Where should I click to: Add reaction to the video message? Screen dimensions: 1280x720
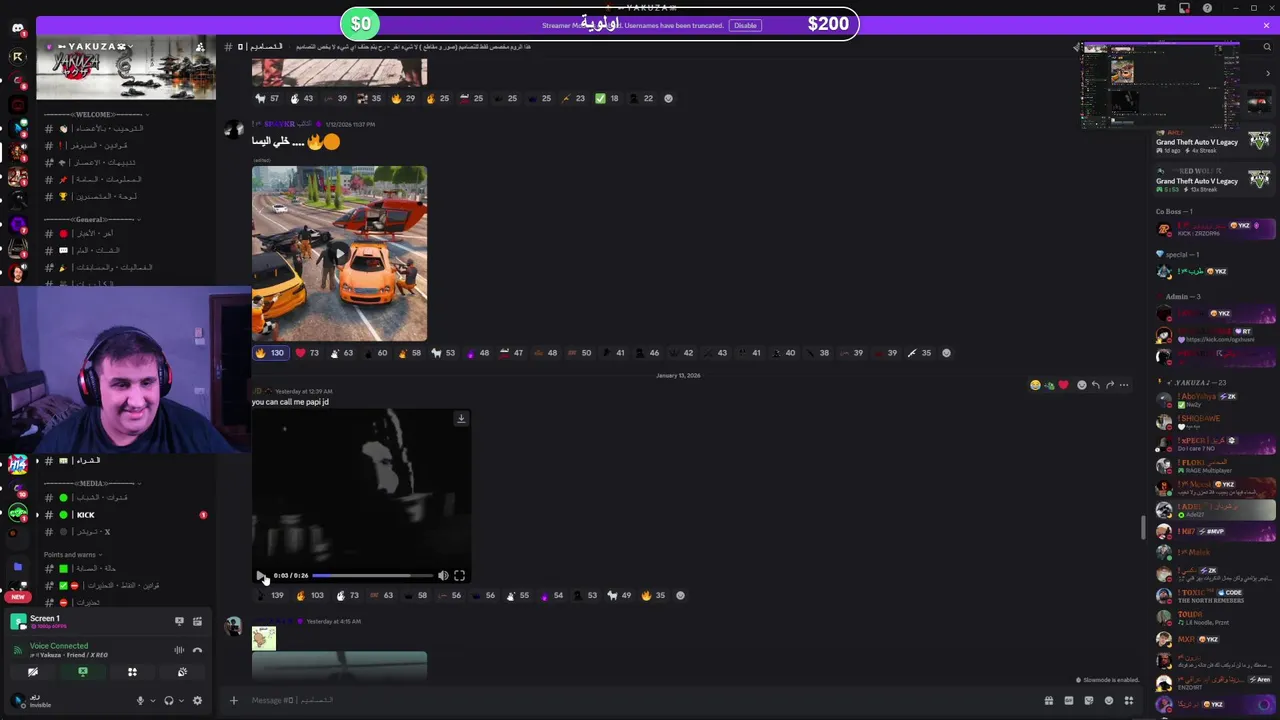[x=680, y=596]
